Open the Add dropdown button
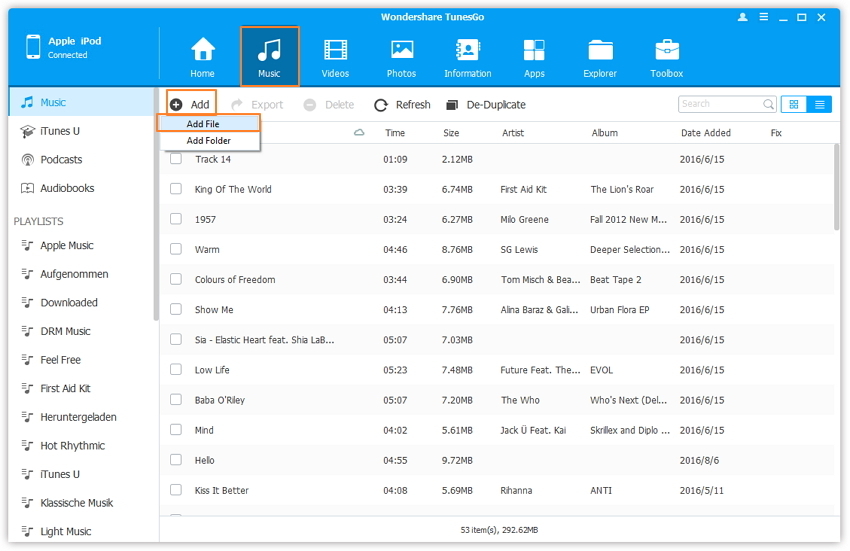 point(190,104)
